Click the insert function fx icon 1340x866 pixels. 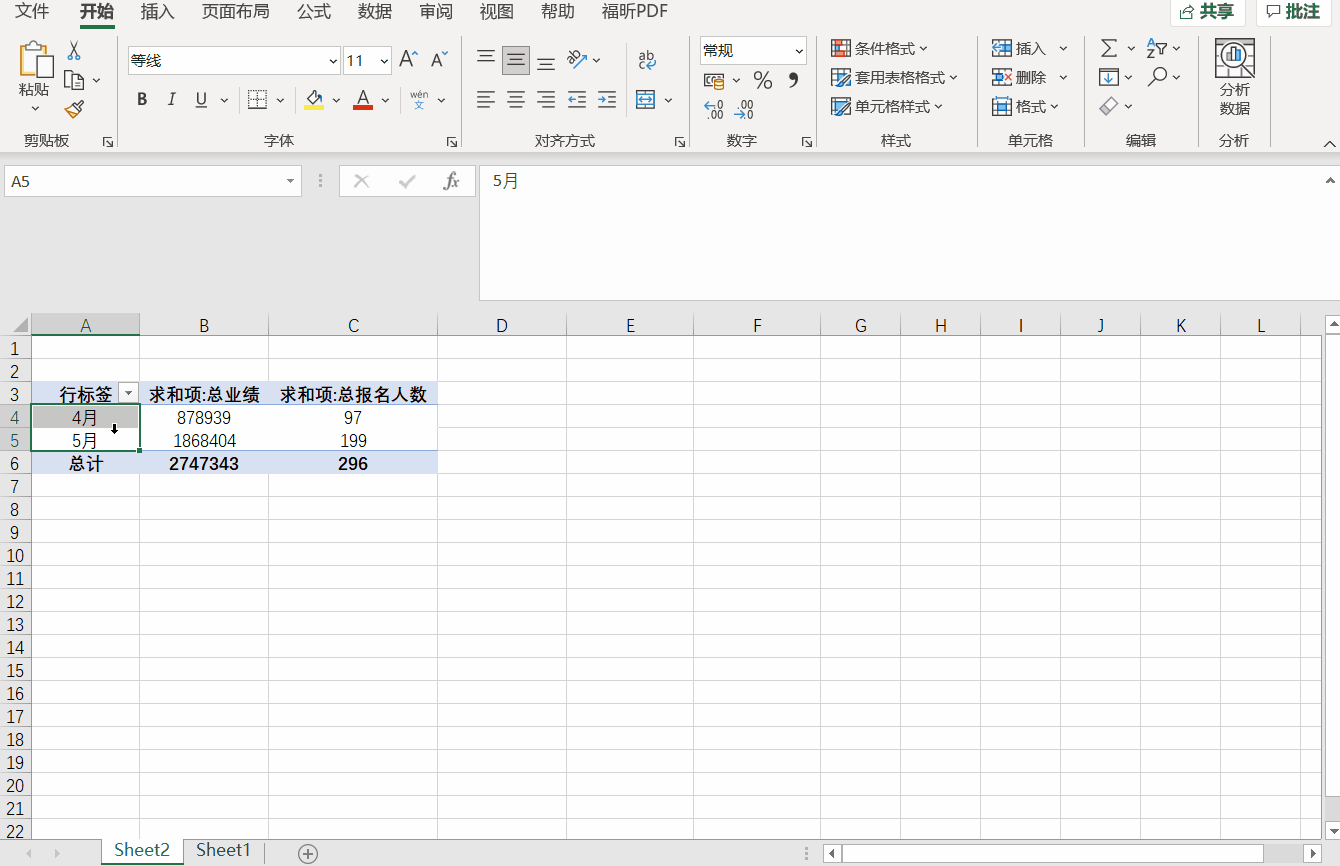(452, 181)
